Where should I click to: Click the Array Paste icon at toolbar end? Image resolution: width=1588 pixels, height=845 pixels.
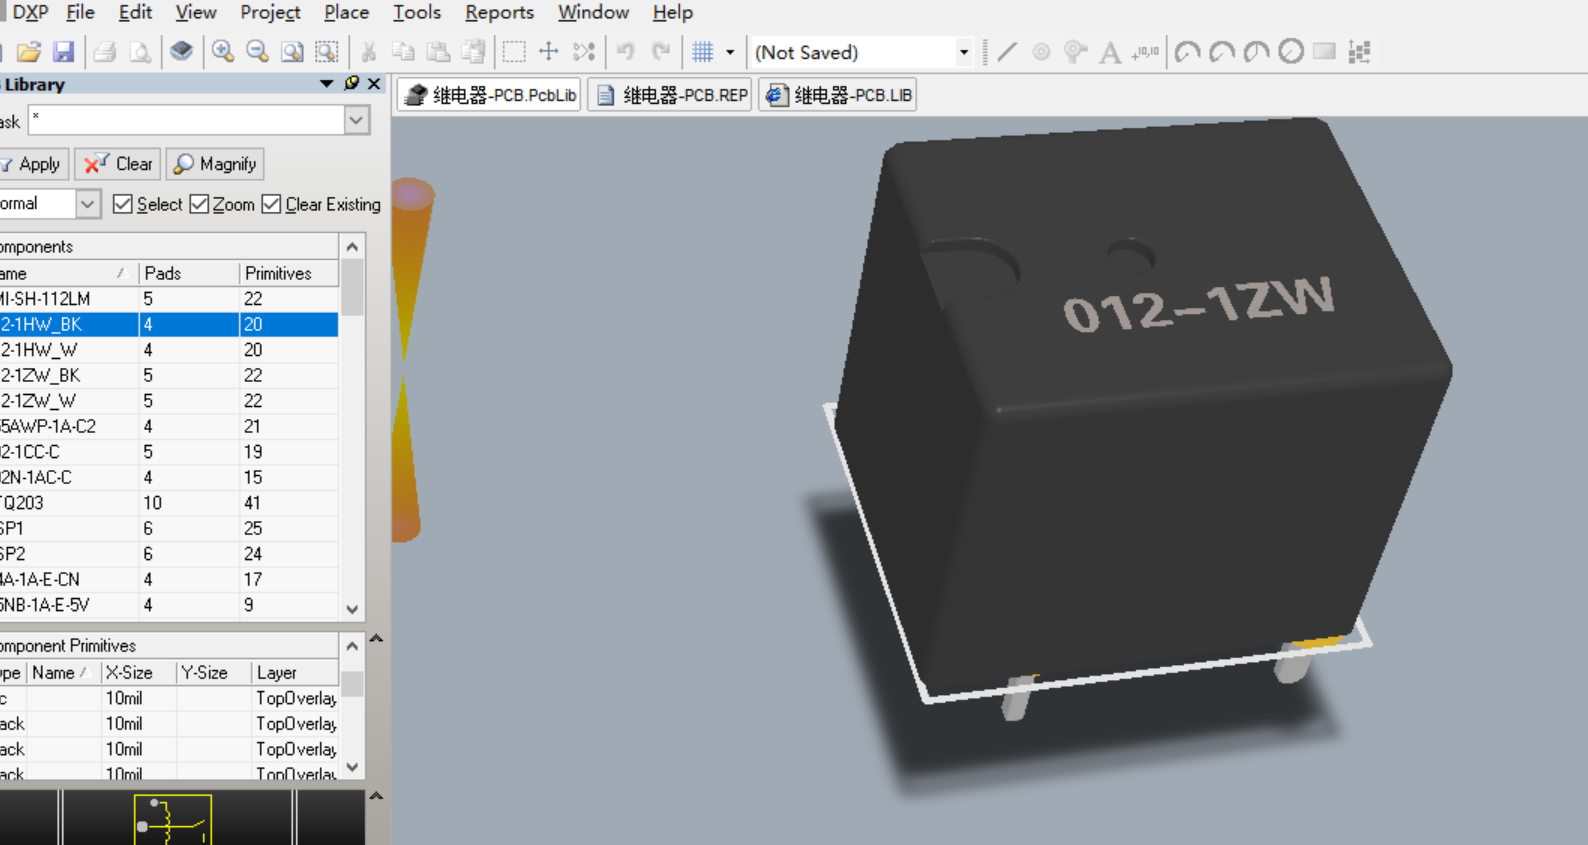(x=1359, y=52)
